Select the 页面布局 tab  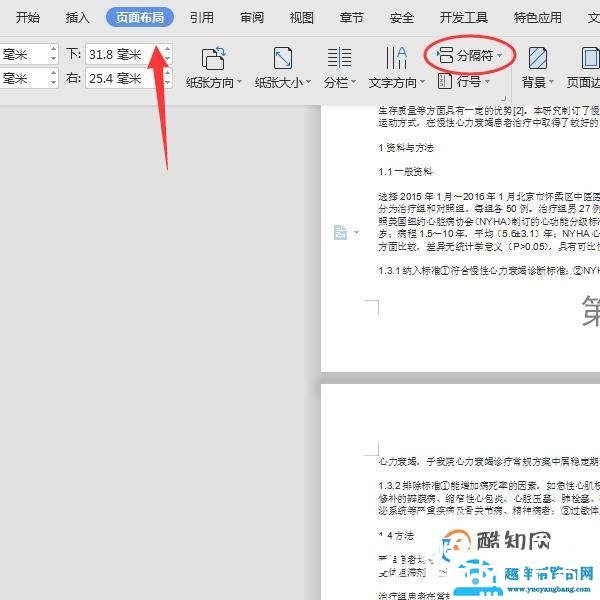click(x=140, y=17)
